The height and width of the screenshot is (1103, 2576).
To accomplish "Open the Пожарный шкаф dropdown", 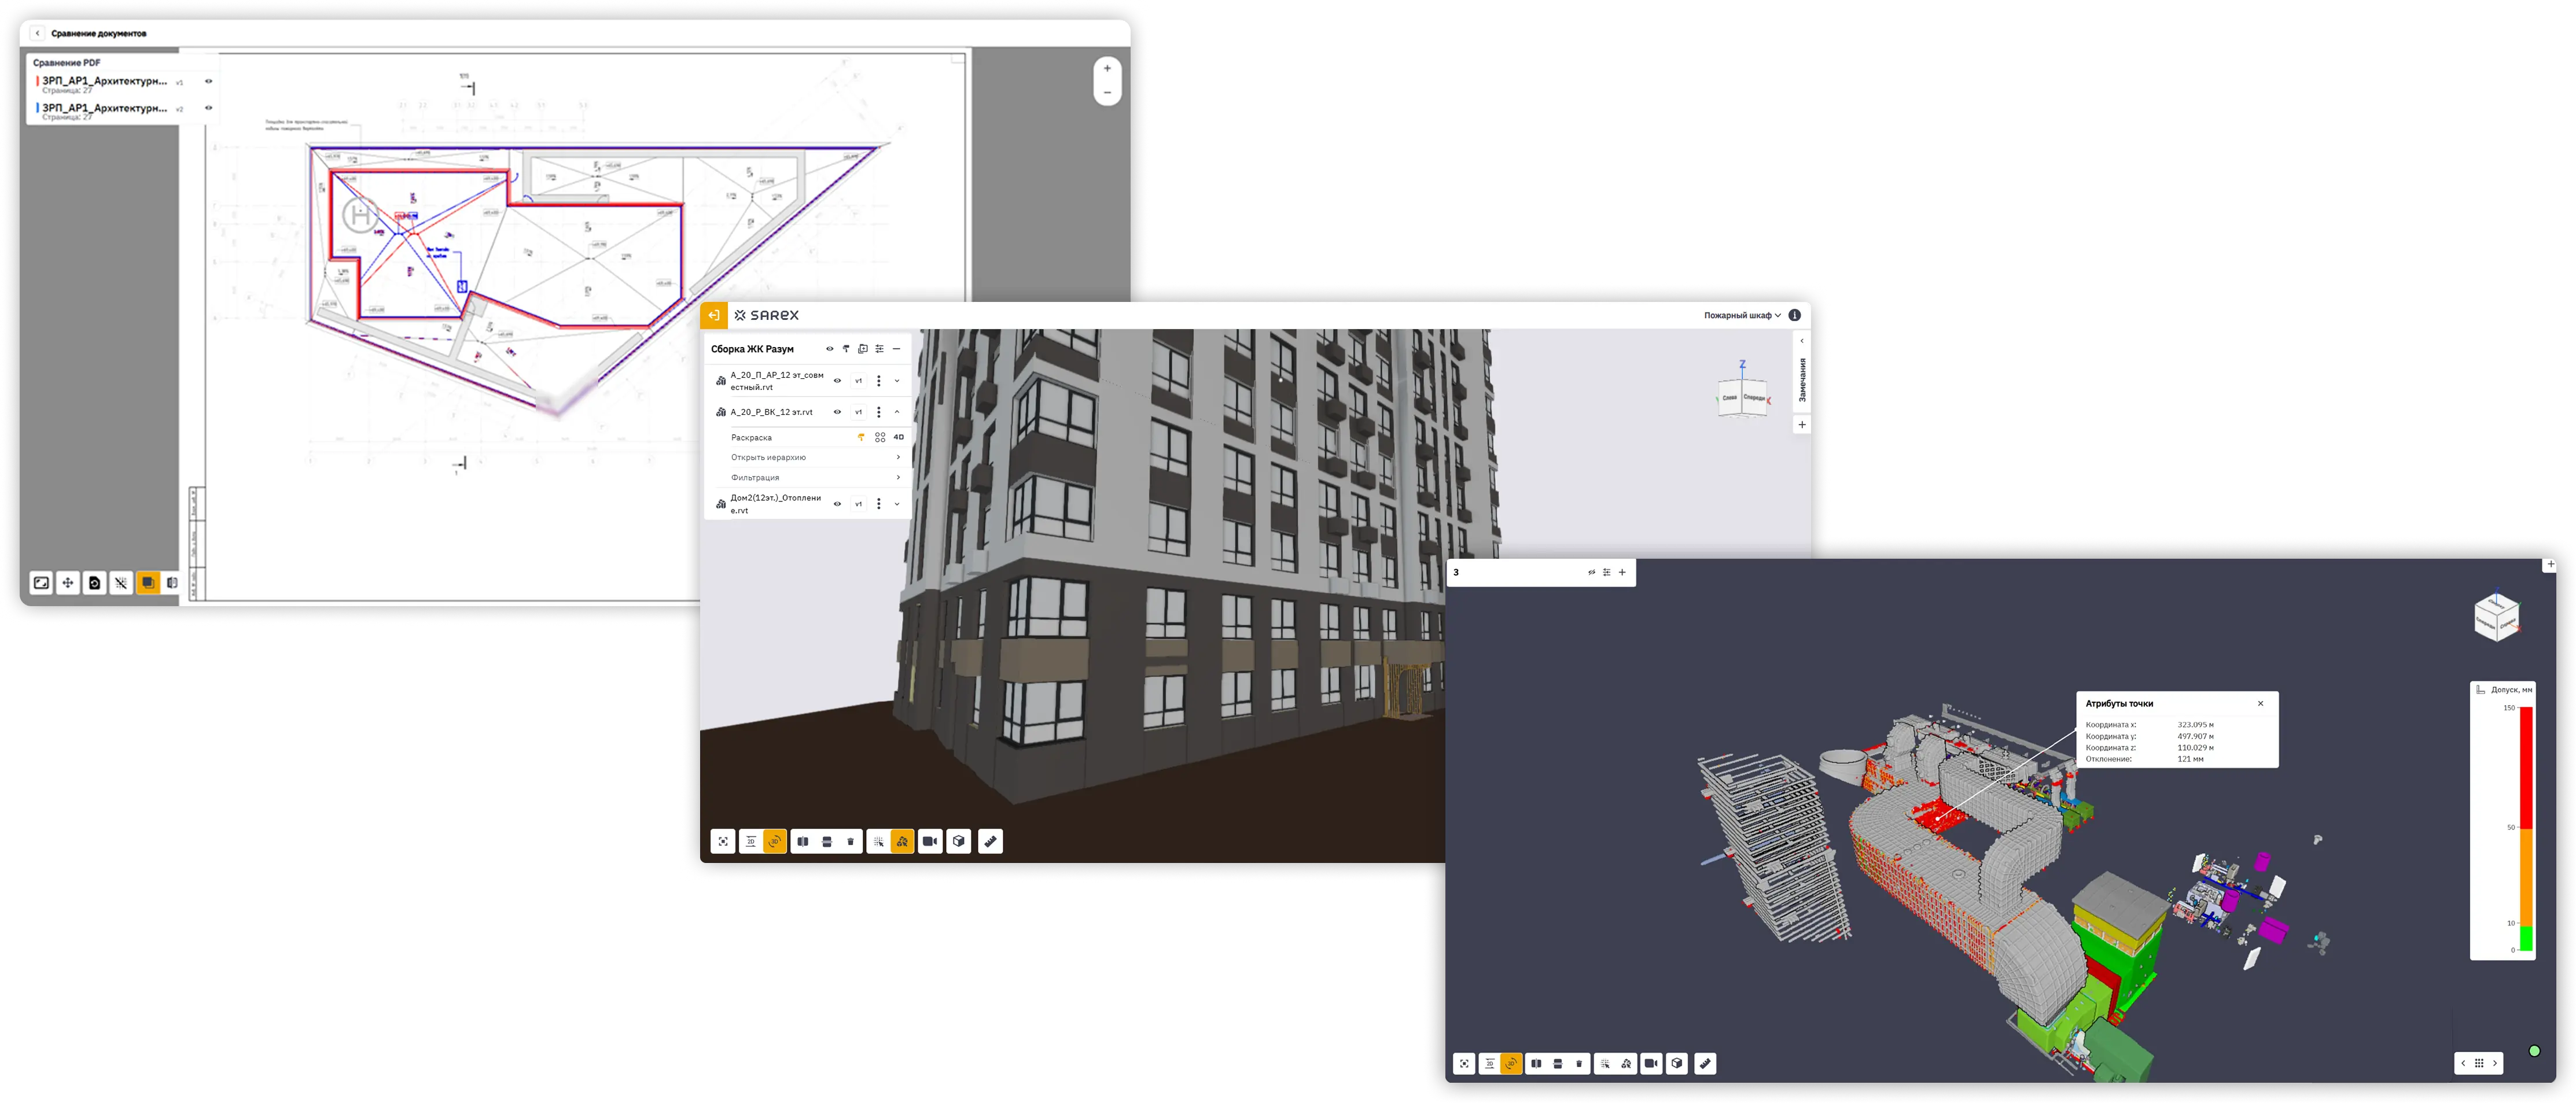I will (1742, 315).
